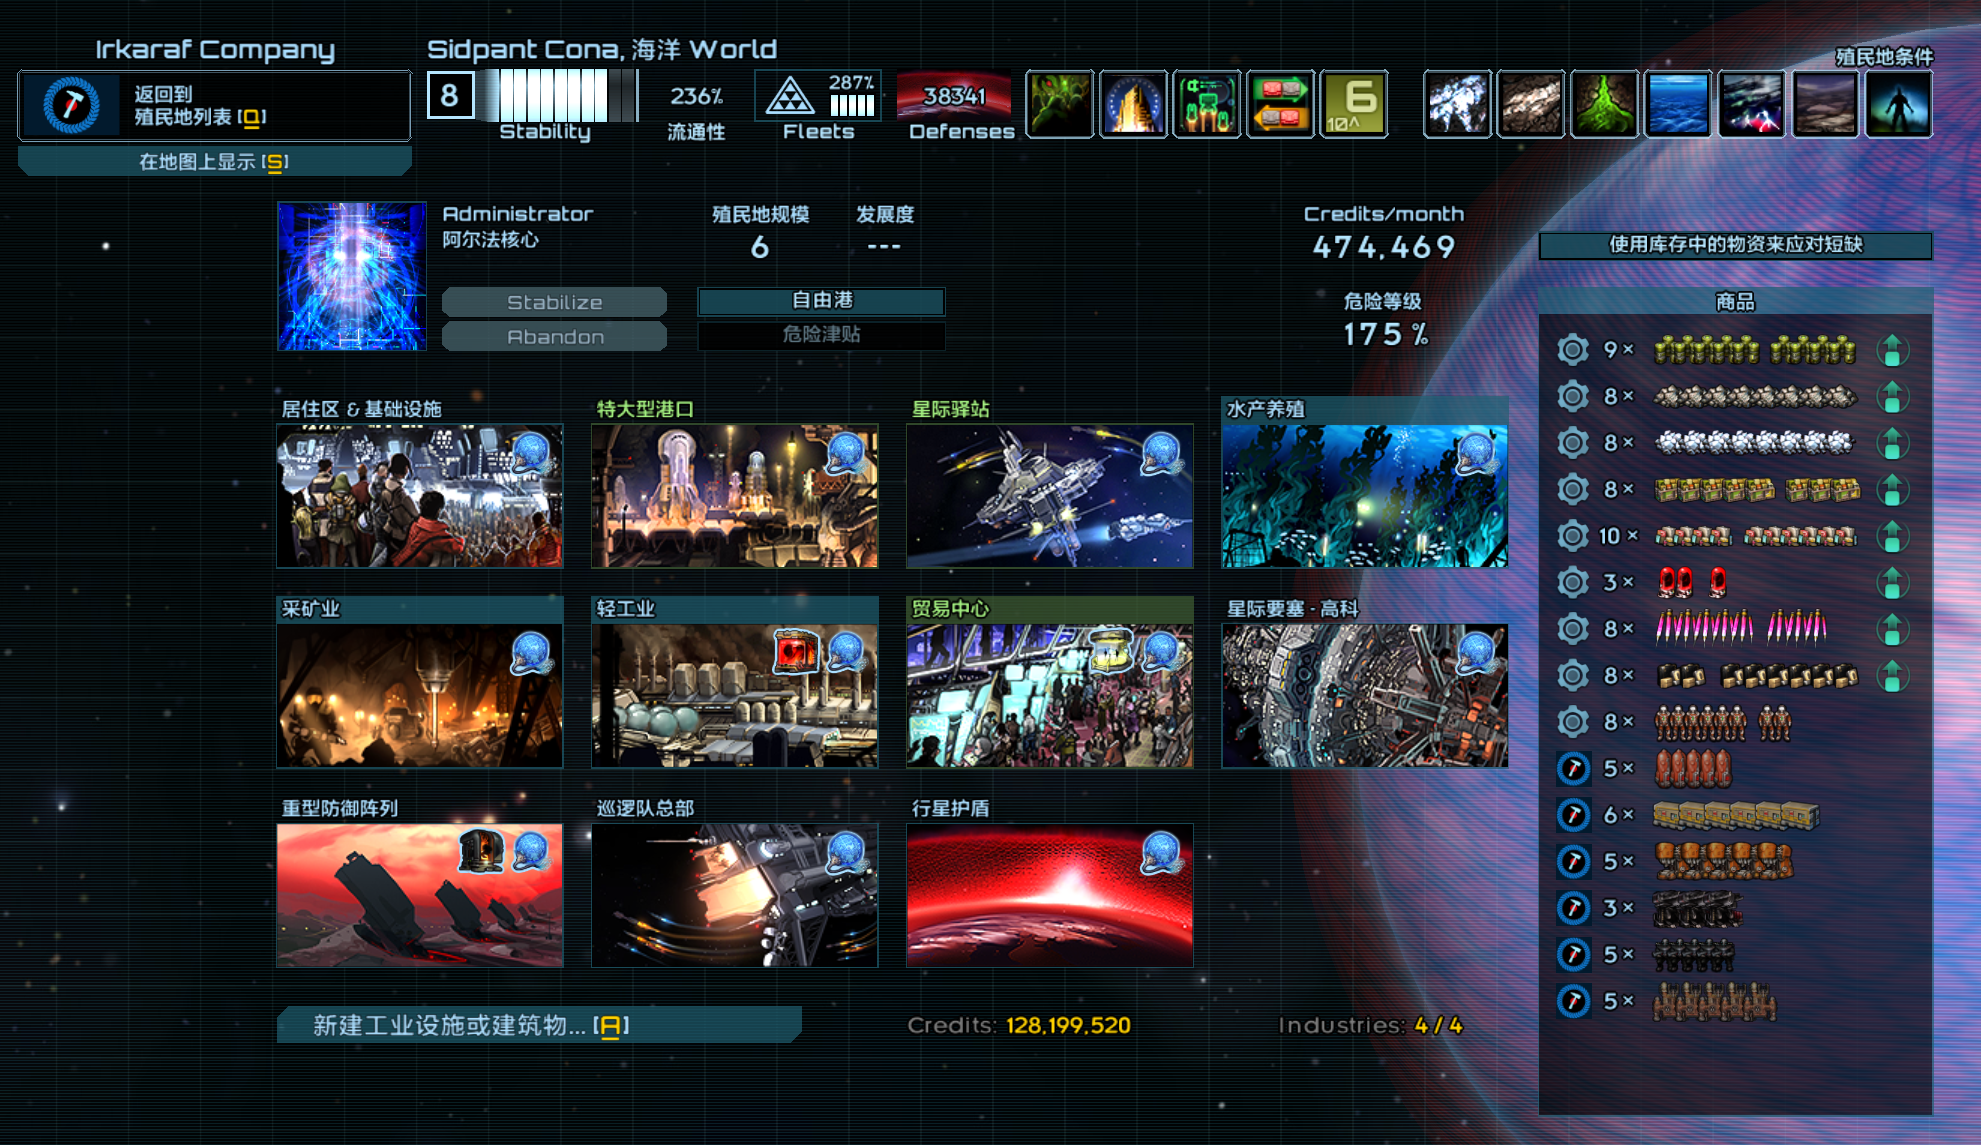Screen dimensions: 1981x1145
Task: Click the Fleets triangle icon
Action: pyautogui.click(x=790, y=97)
